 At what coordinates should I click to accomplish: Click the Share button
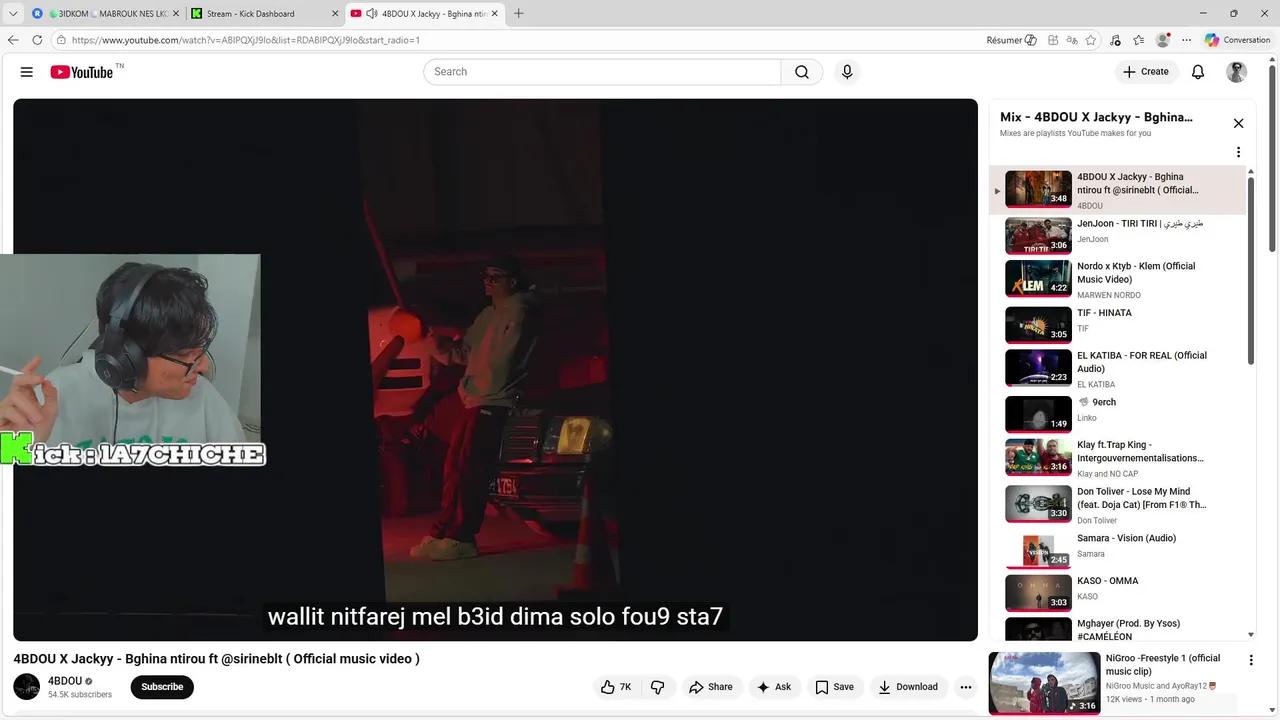(710, 687)
